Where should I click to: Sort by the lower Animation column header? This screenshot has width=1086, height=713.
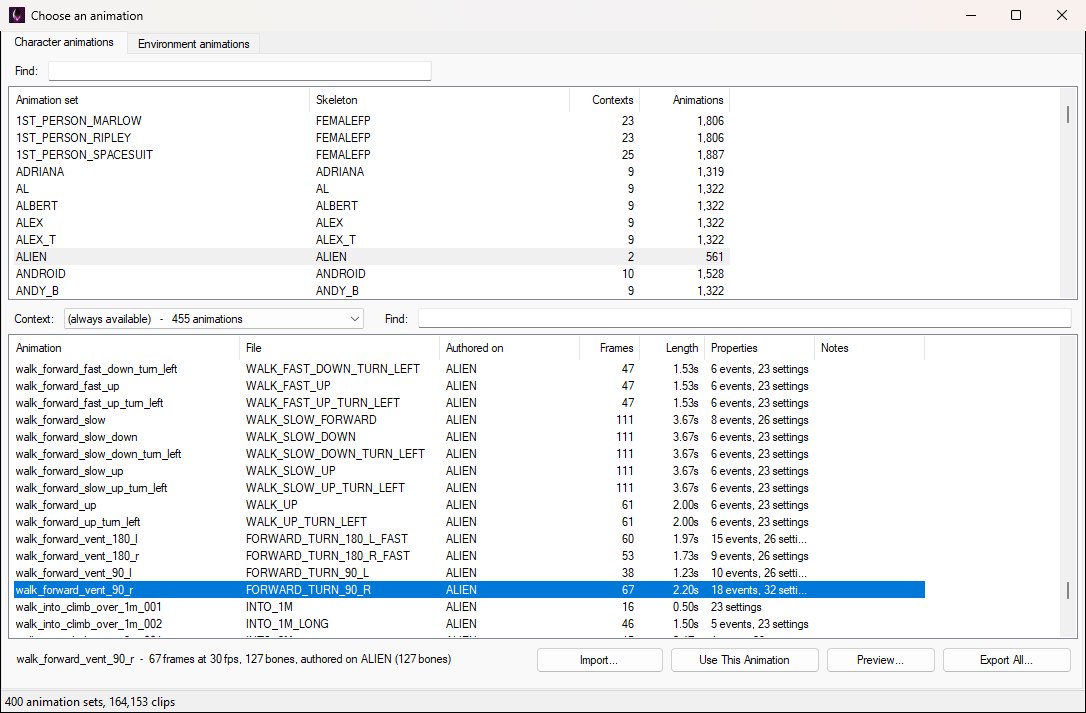pos(125,348)
